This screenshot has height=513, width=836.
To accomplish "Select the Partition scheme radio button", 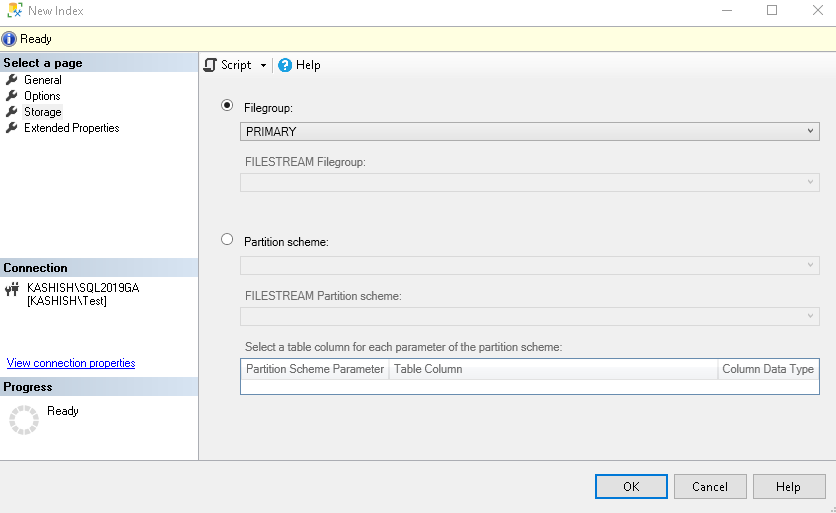I will click(x=227, y=240).
